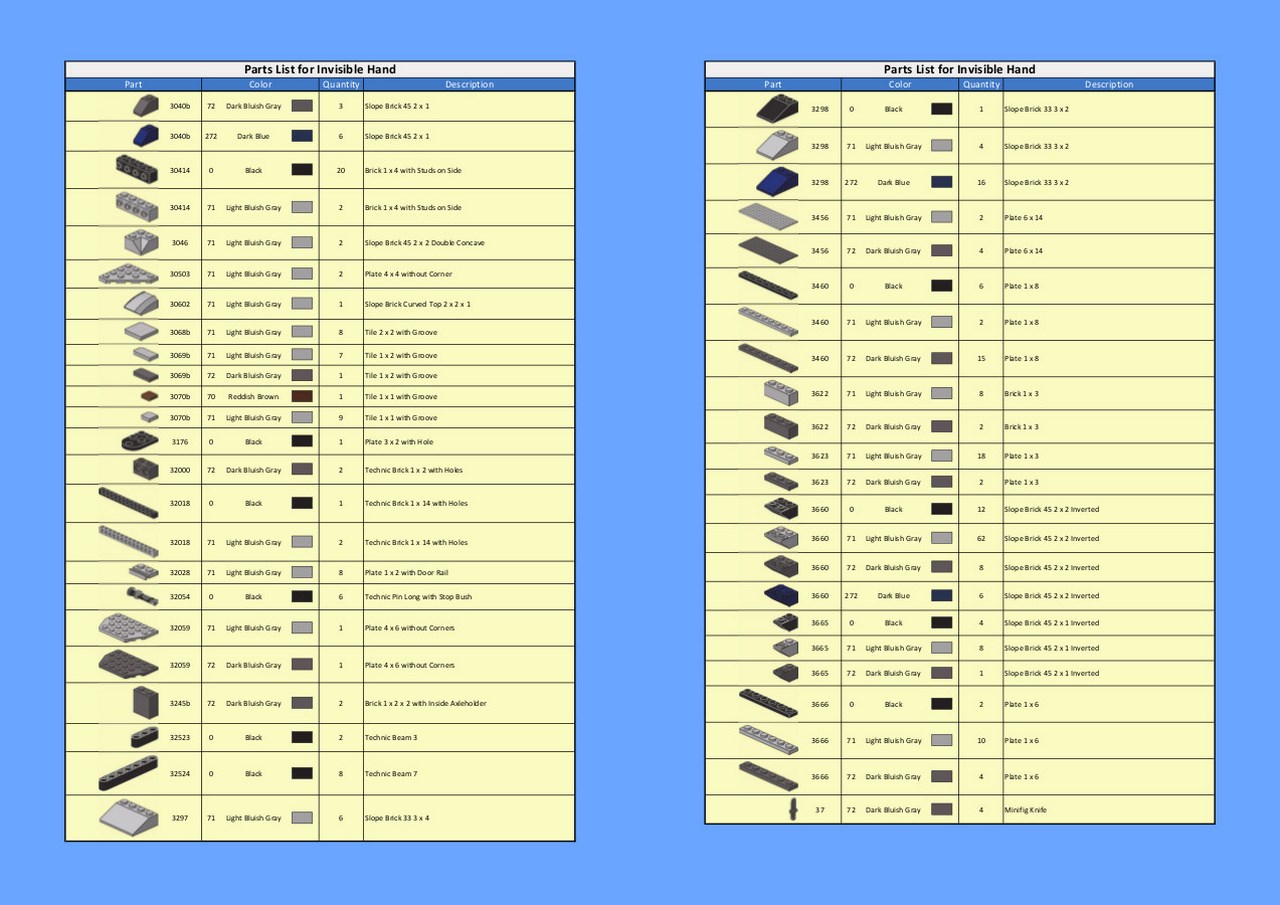1280x905 pixels.
Task: Select the 3068b tile 2 x 2 image
Action: point(141,331)
